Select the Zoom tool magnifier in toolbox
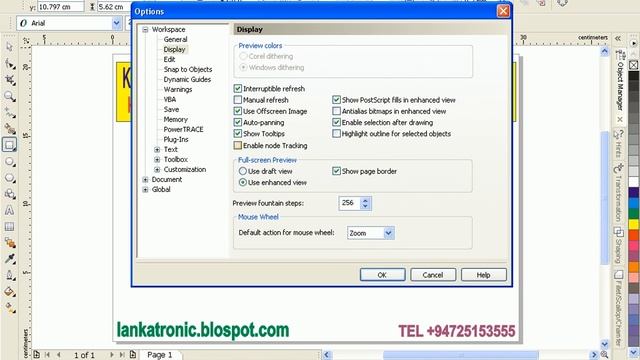640x360 pixels. tap(9, 96)
